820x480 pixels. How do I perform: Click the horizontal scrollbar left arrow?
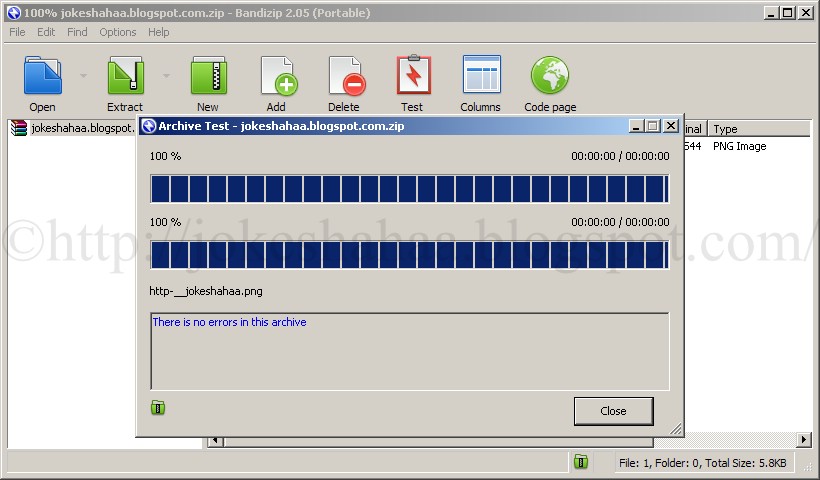tap(215, 440)
